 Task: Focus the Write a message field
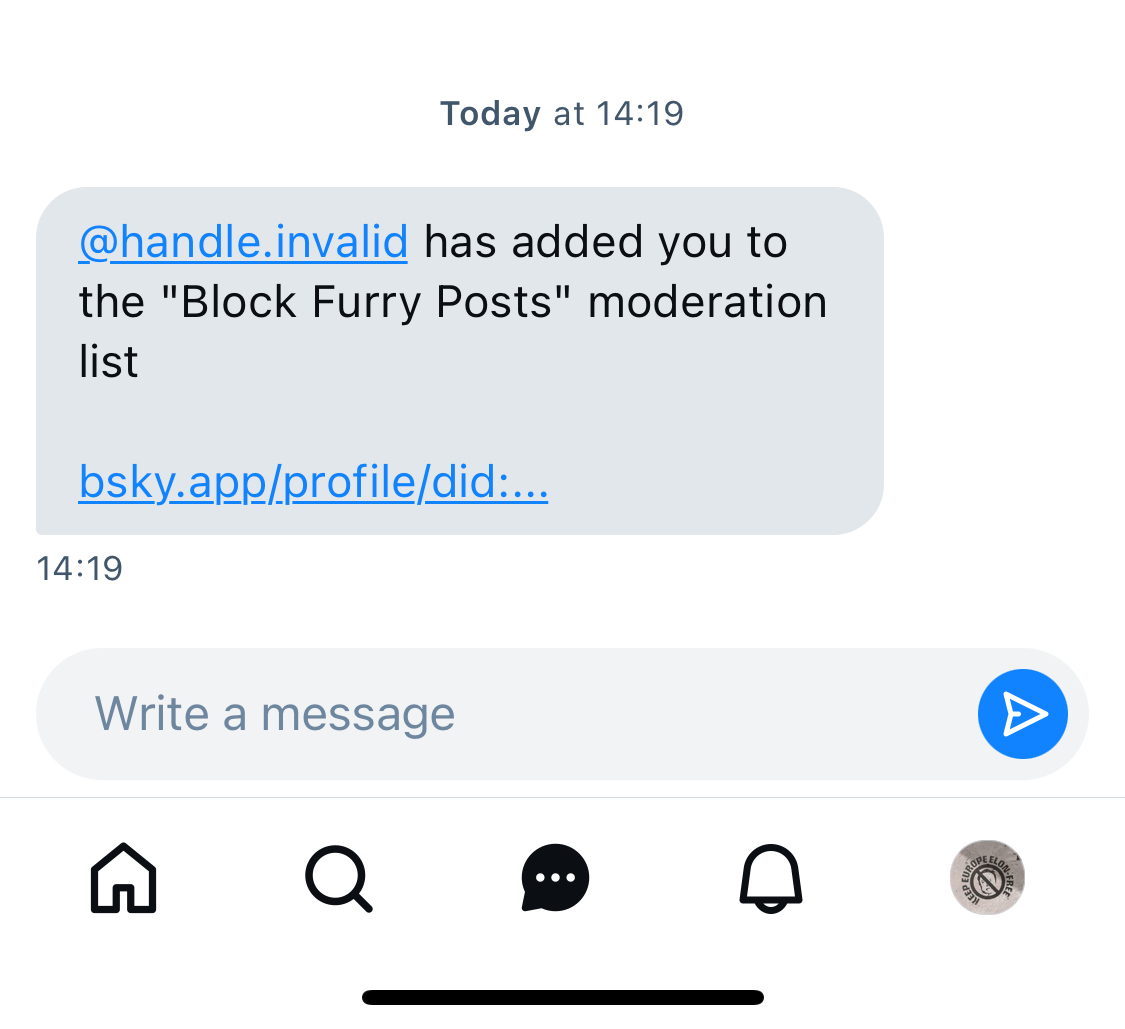500,714
